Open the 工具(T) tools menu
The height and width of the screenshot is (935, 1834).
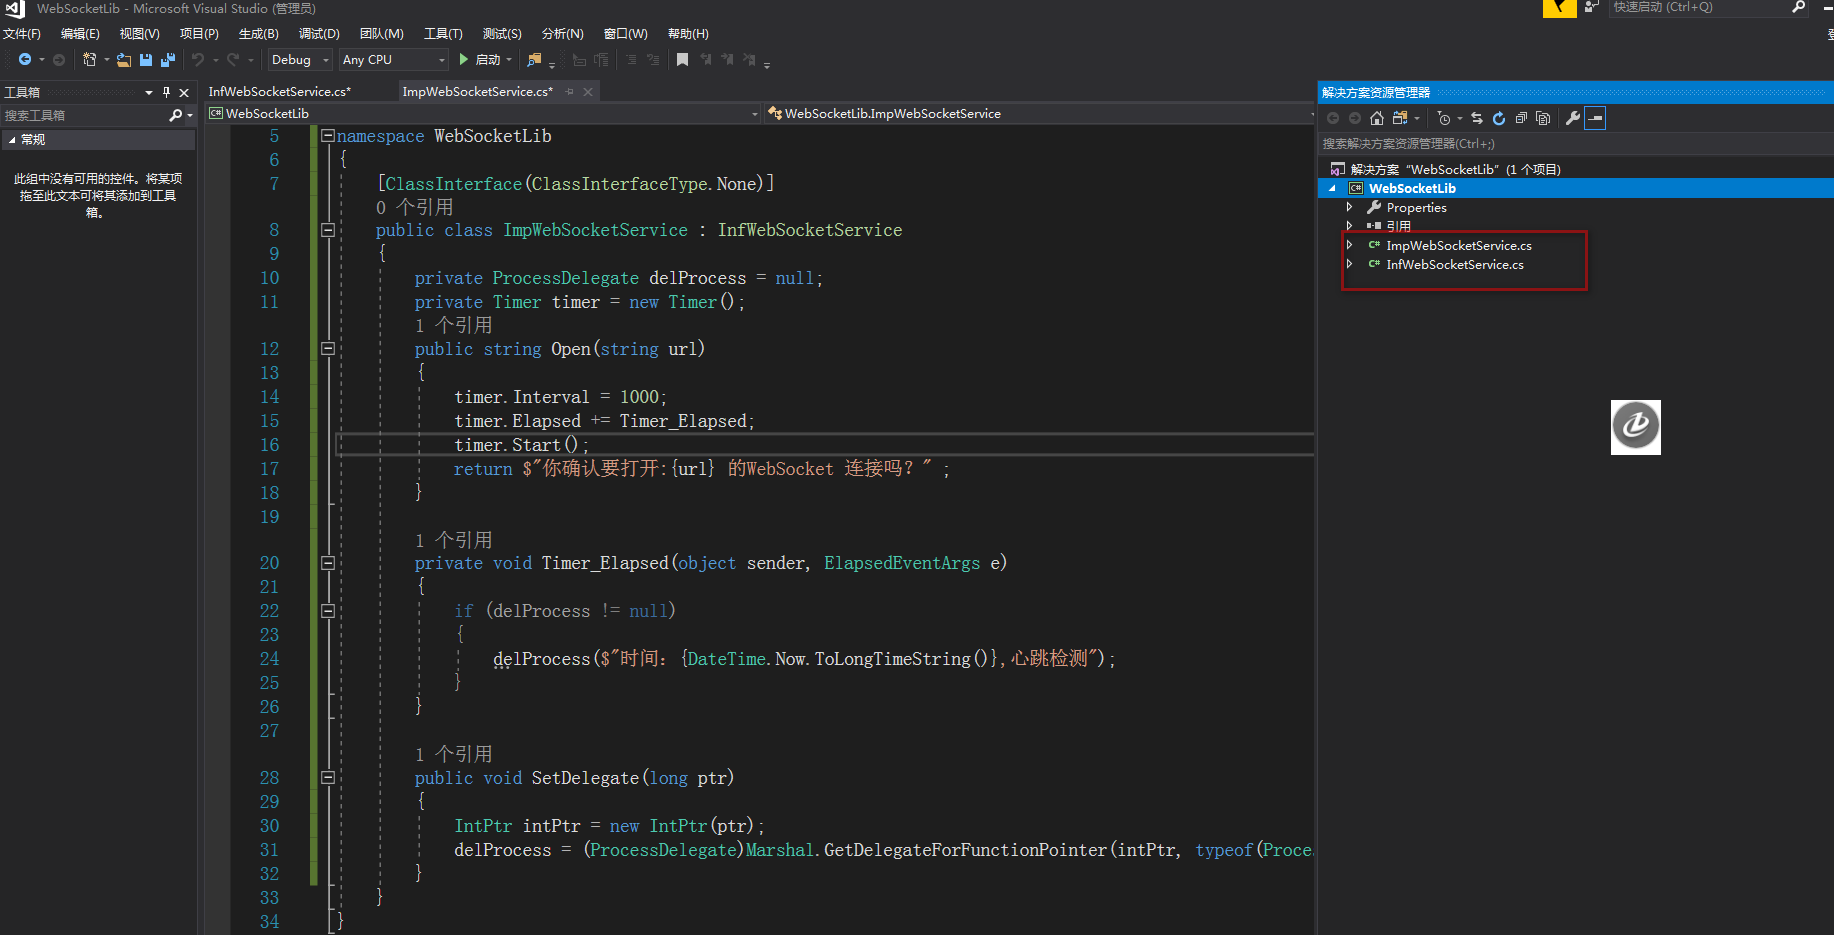pos(443,34)
